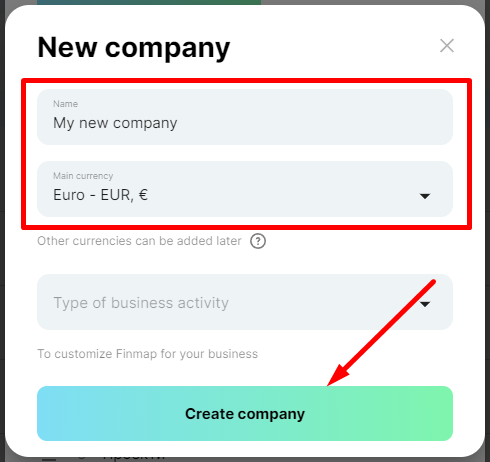Click the 'Type of business activity' placeholder text

[x=141, y=303]
